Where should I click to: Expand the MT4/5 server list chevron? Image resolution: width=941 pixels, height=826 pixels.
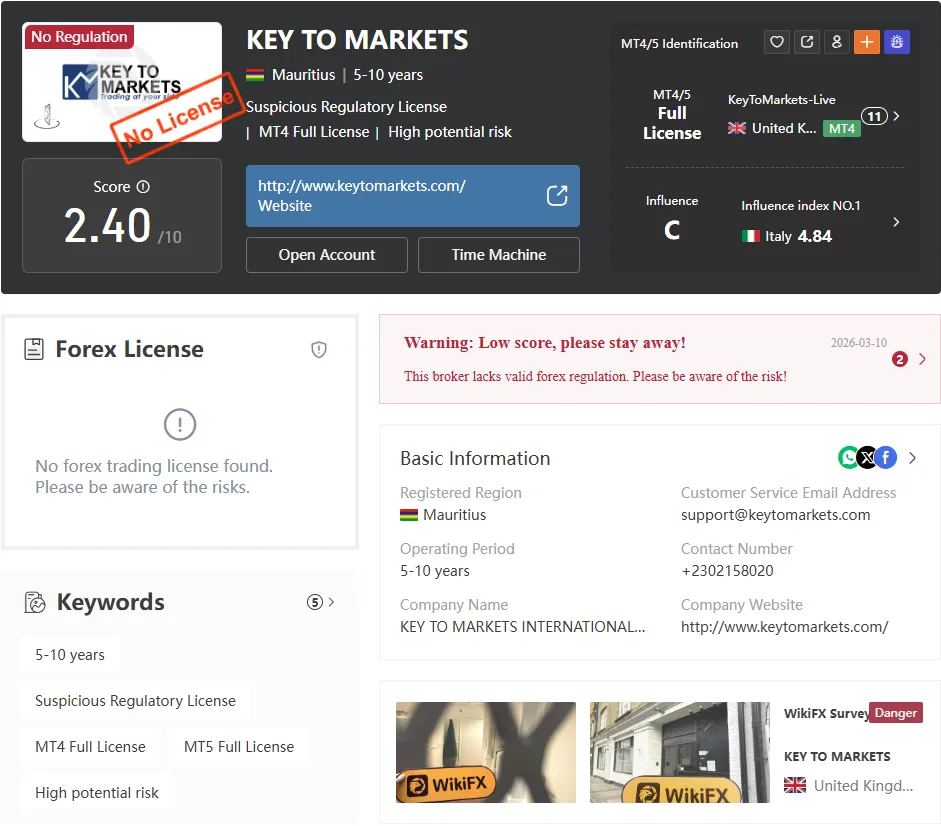[x=896, y=116]
